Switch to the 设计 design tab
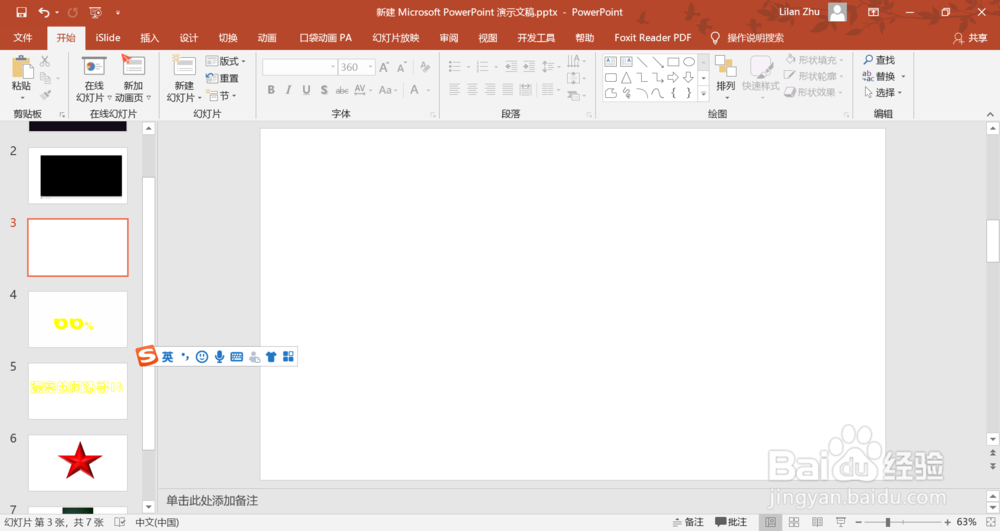This screenshot has width=1000, height=531. click(x=189, y=38)
